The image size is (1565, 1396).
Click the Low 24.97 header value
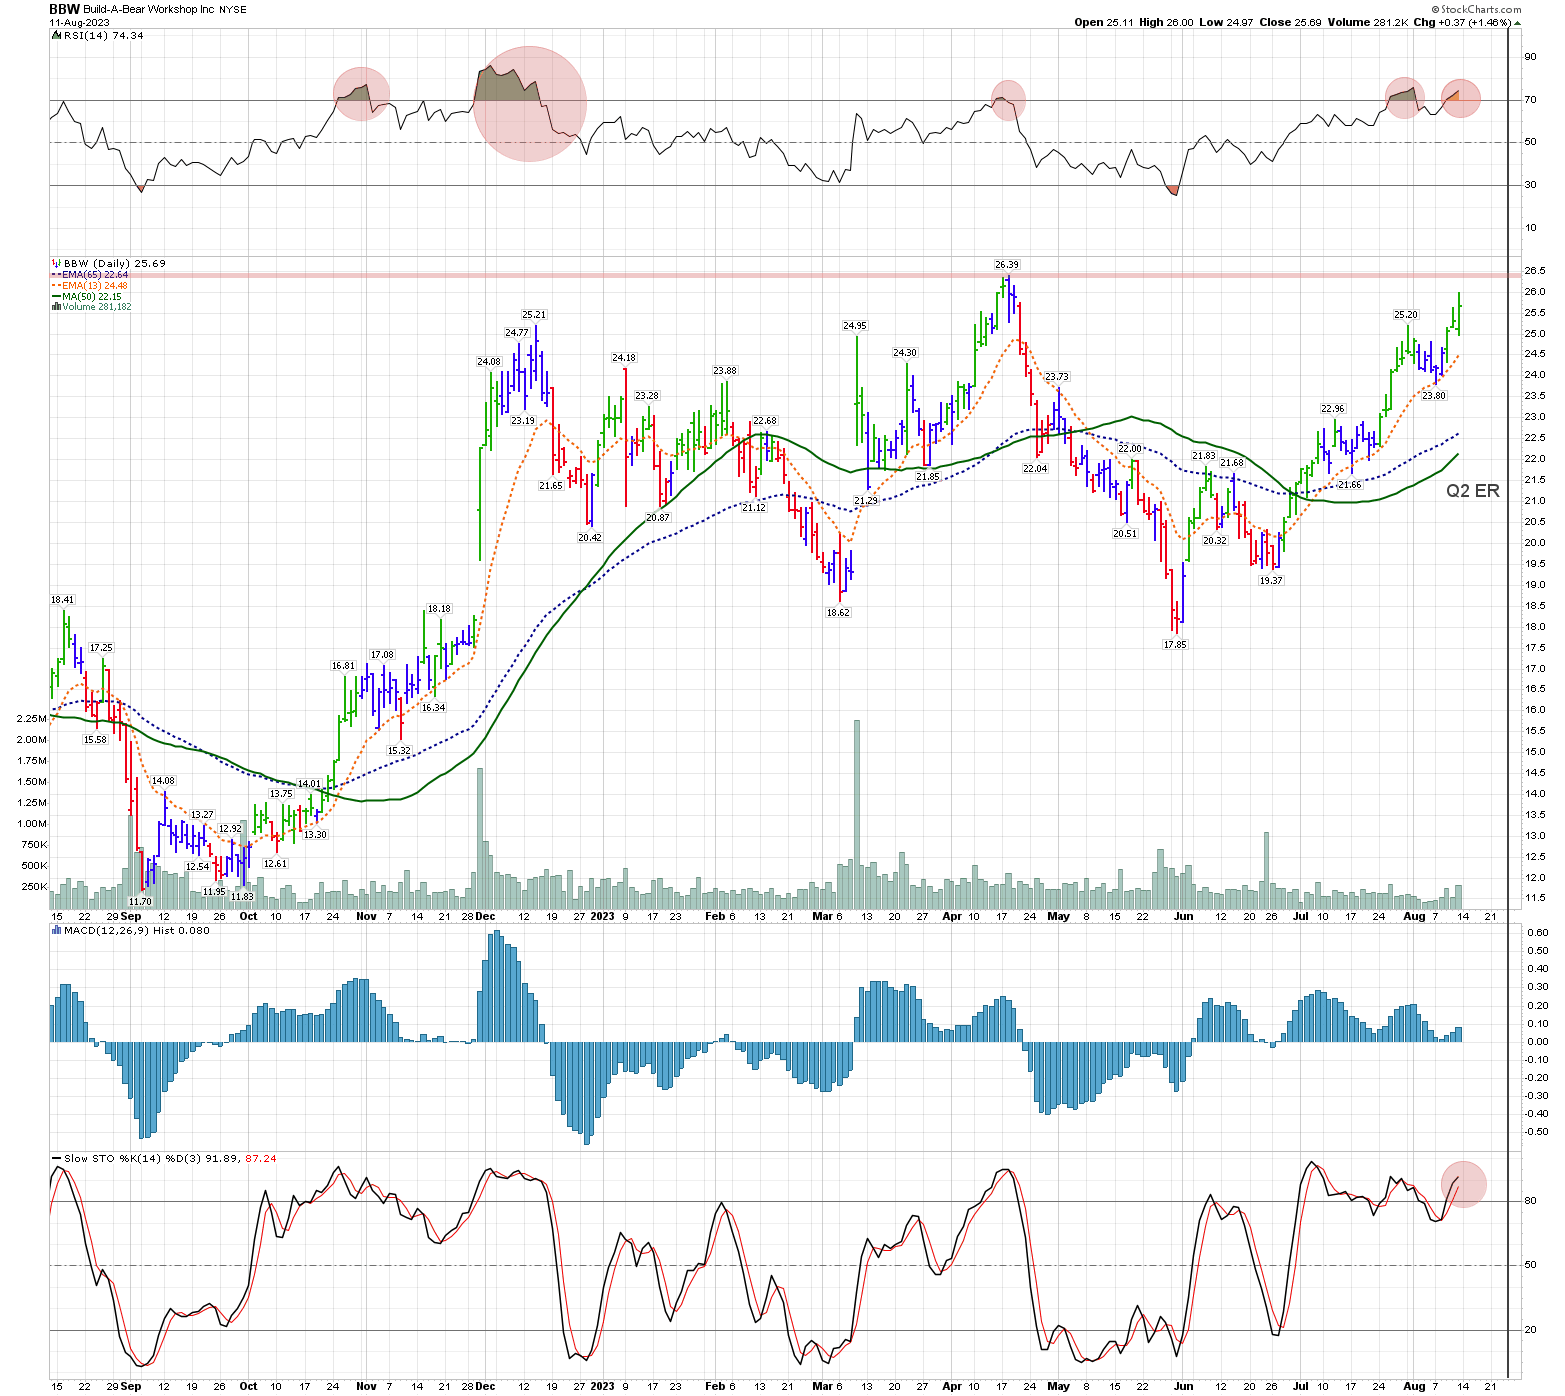pyautogui.click(x=1227, y=22)
